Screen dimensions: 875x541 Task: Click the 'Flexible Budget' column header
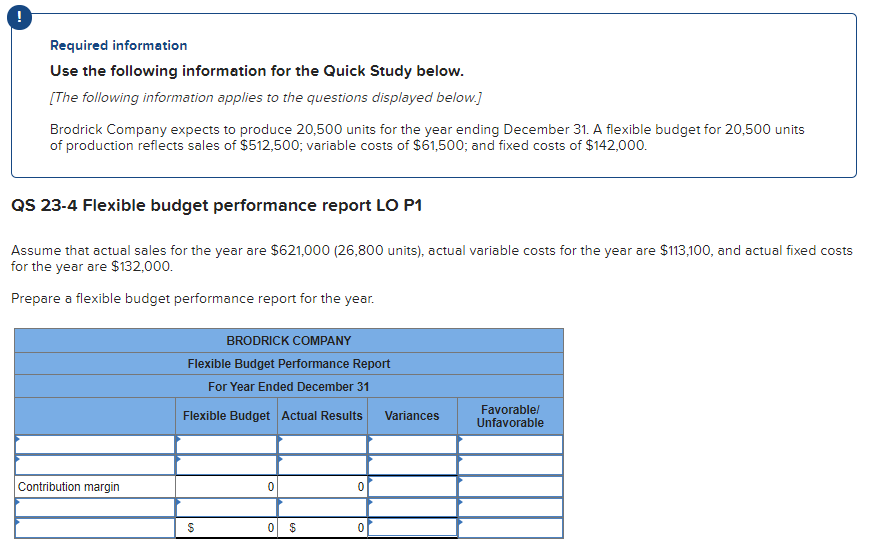(226, 416)
